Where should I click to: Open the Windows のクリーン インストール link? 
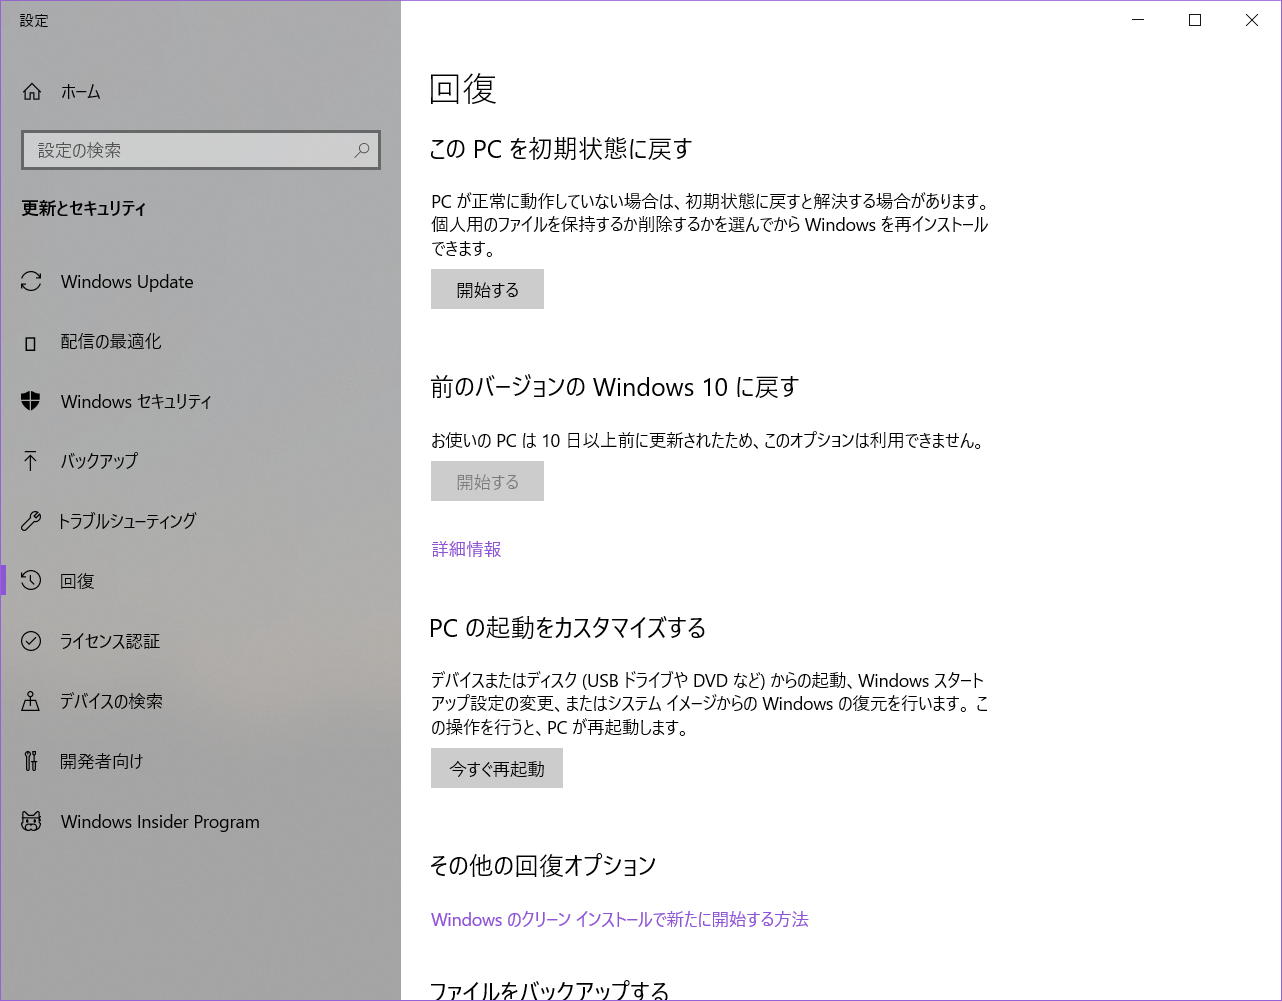(620, 919)
